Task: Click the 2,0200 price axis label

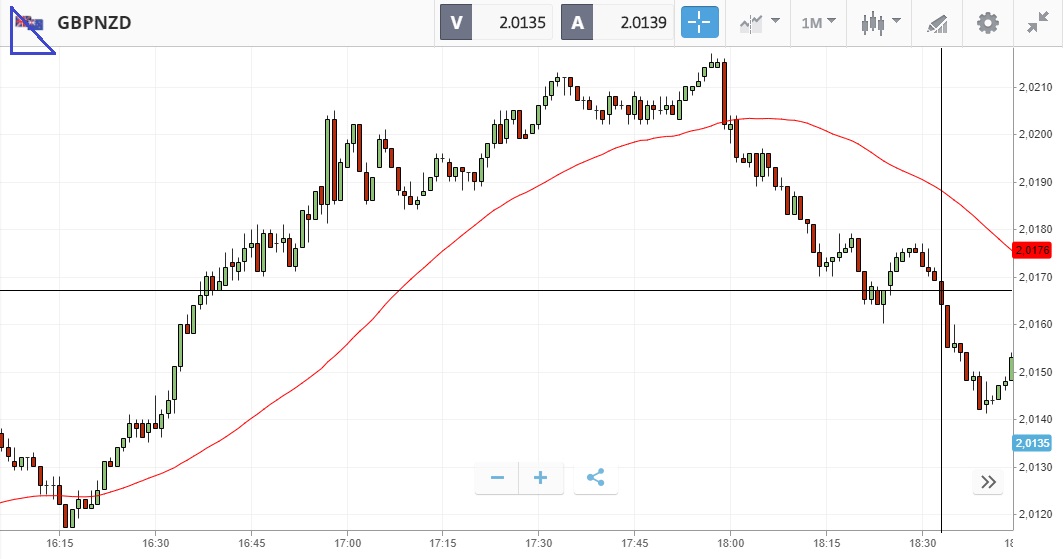Action: (x=1036, y=134)
